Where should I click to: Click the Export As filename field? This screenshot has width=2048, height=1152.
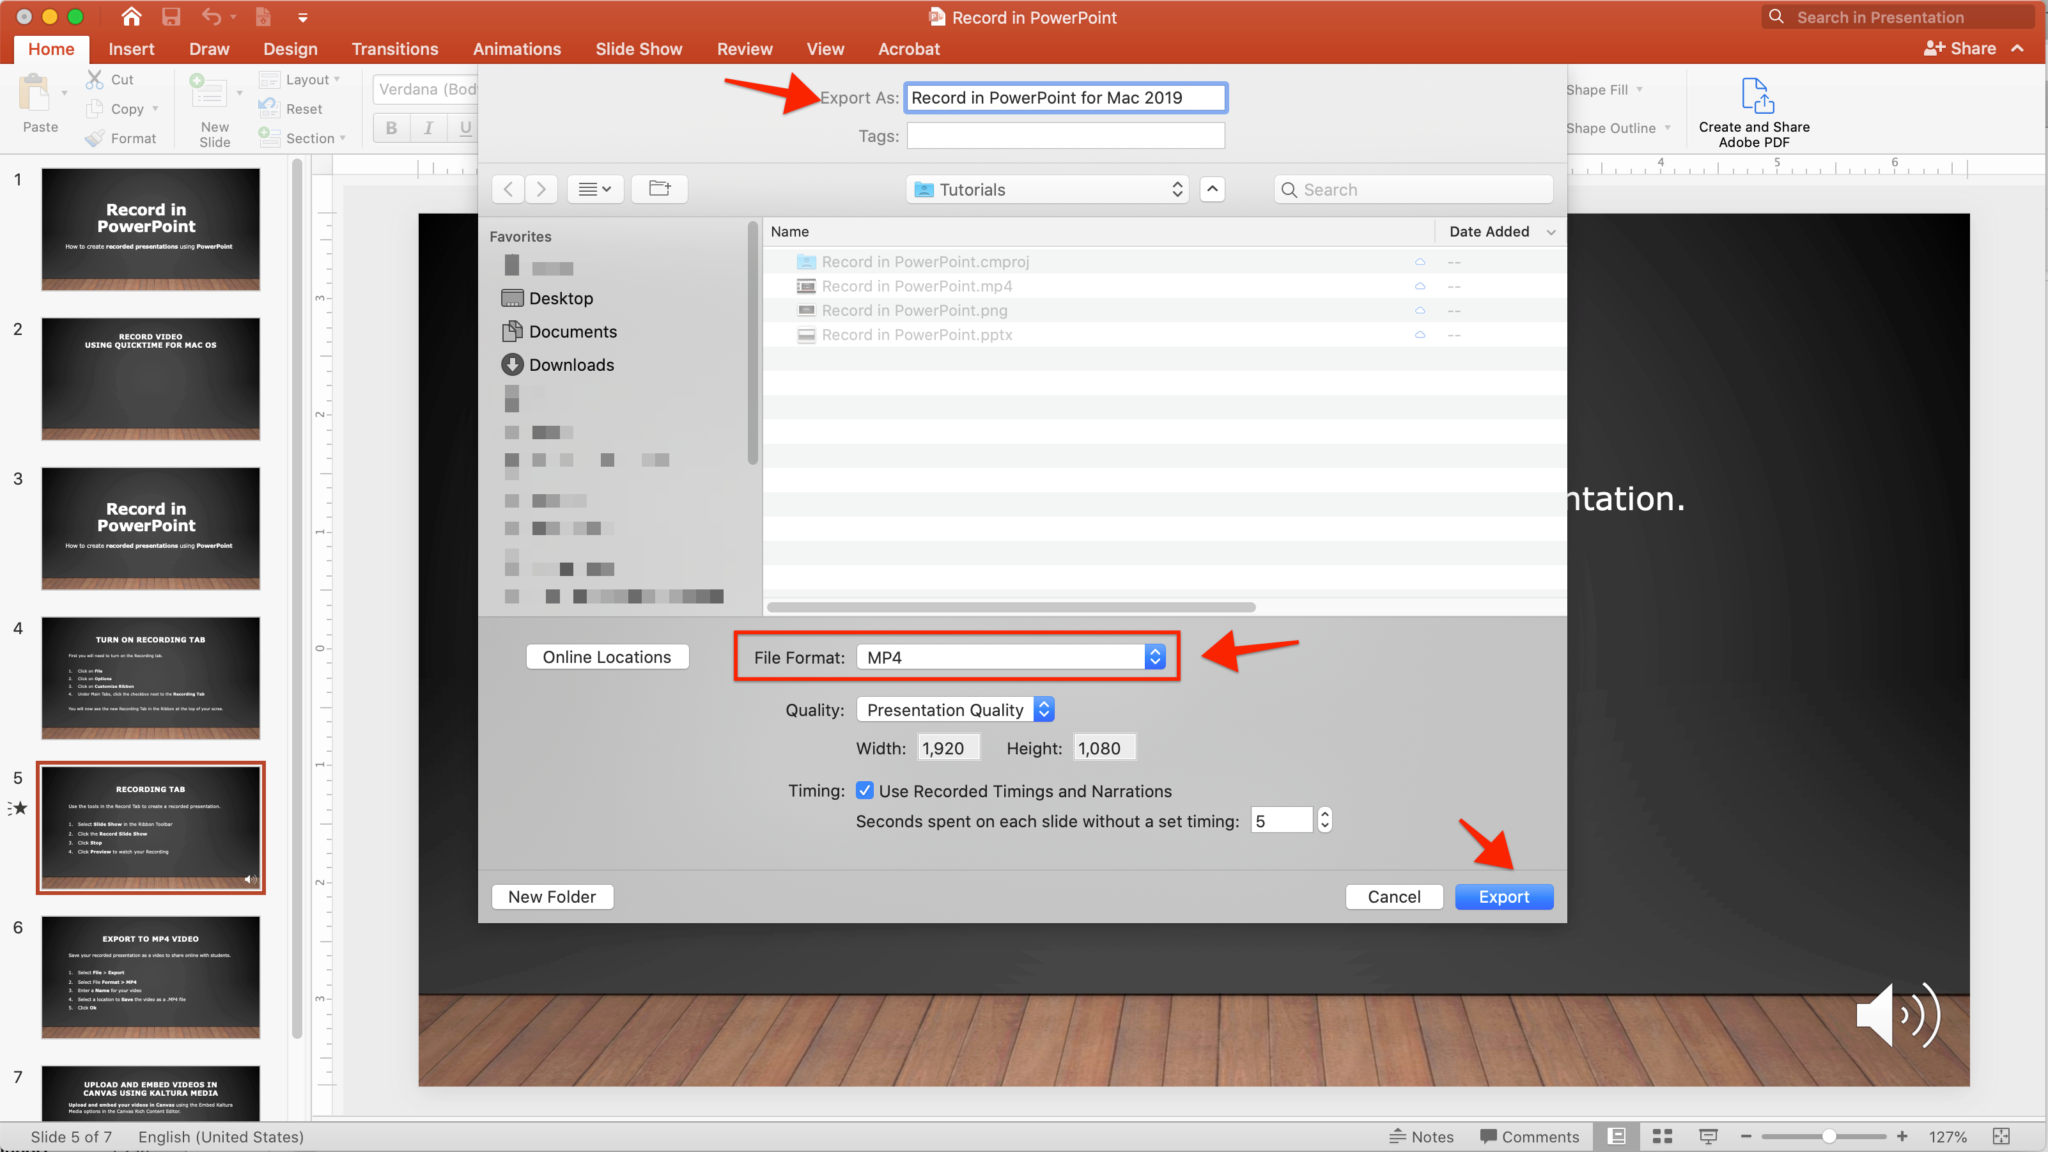(1066, 98)
